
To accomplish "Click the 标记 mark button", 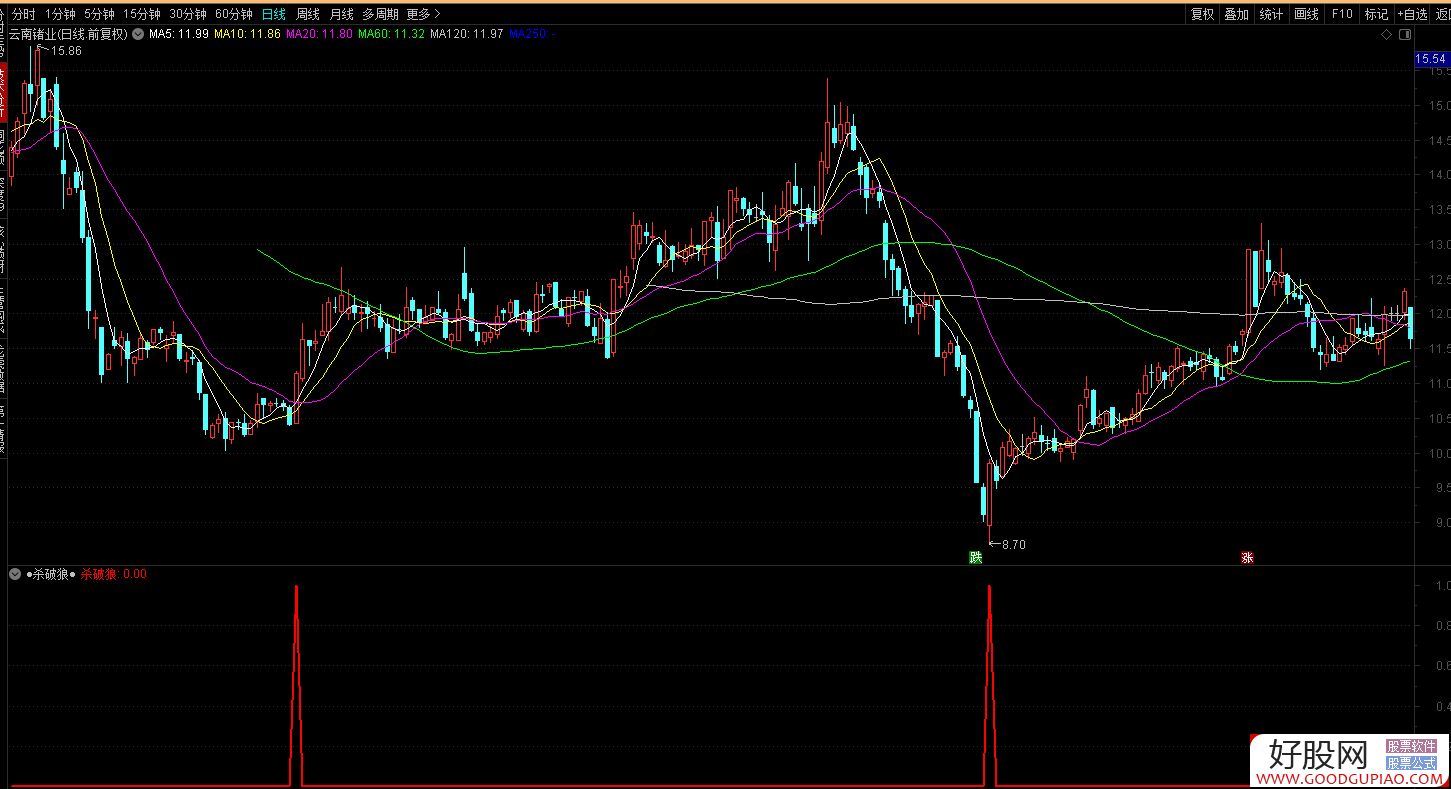I will click(1377, 14).
